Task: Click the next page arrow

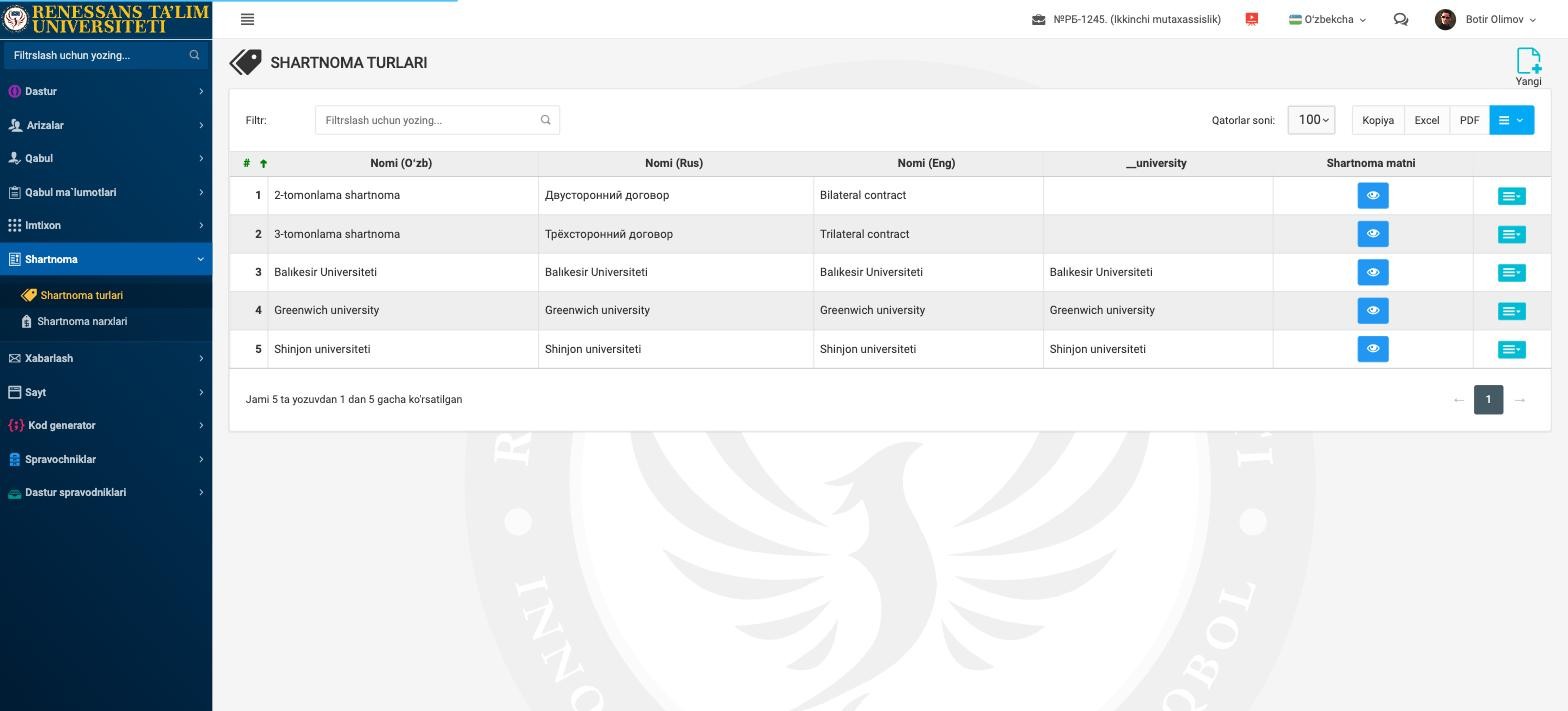Action: point(1519,400)
